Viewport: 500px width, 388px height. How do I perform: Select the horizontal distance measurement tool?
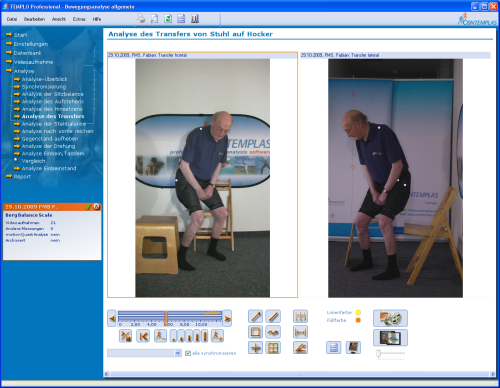pyautogui.click(x=300, y=332)
